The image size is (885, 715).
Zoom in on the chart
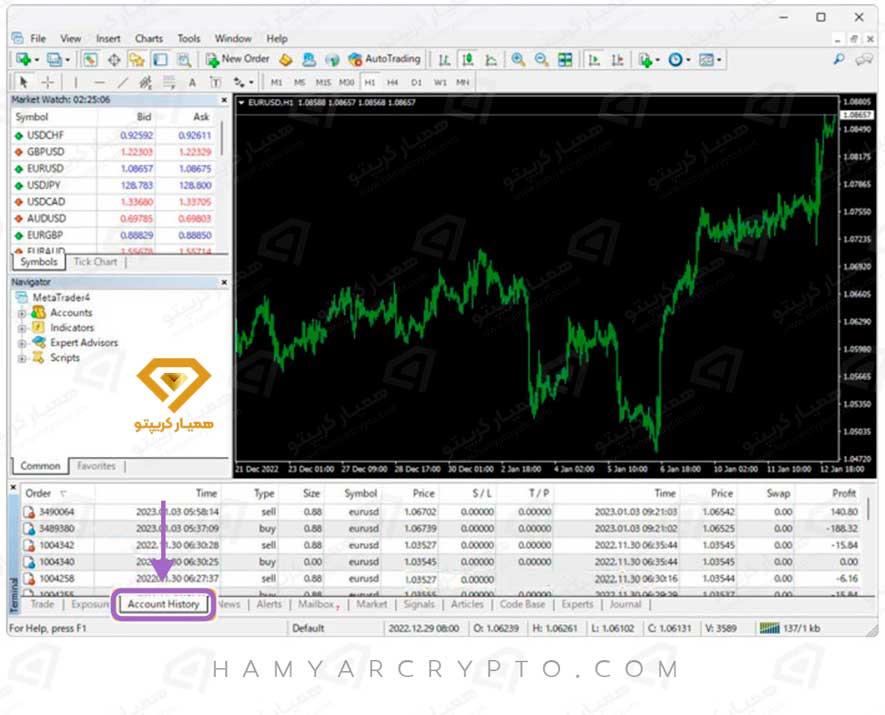[518, 59]
